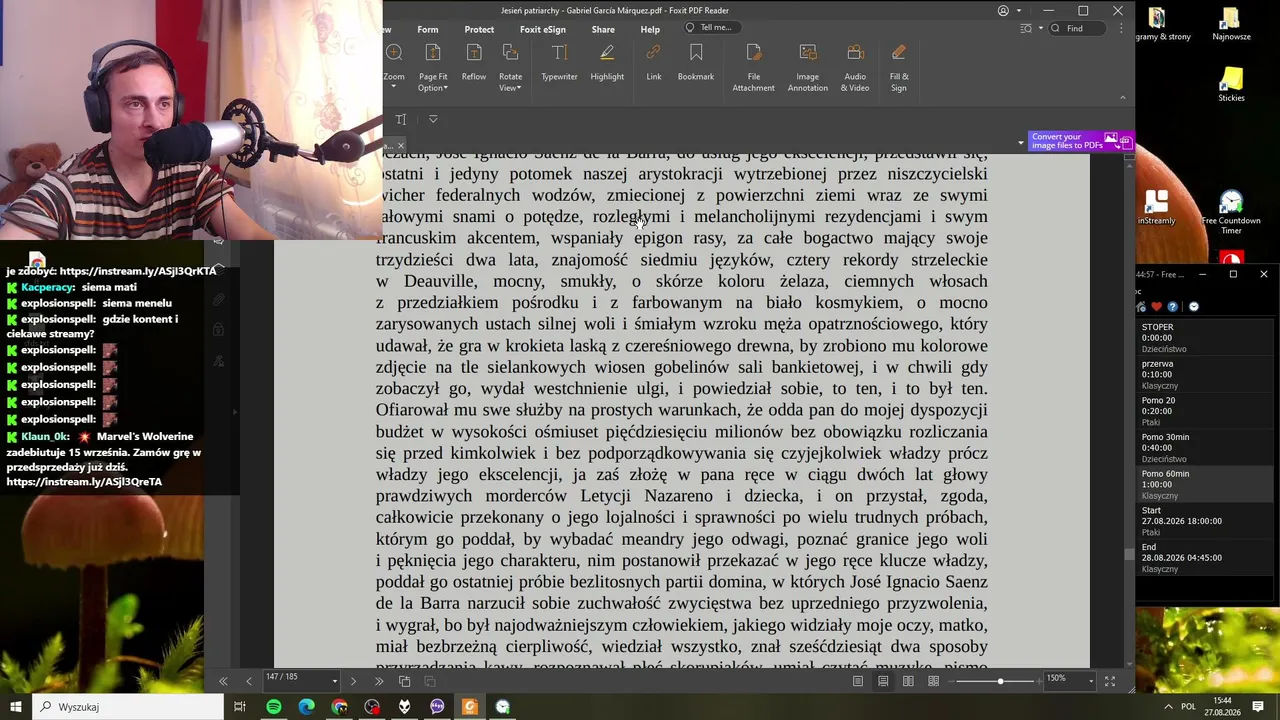The width and height of the screenshot is (1280, 720).
Task: Open the Share ribbon tab
Action: pyautogui.click(x=603, y=29)
